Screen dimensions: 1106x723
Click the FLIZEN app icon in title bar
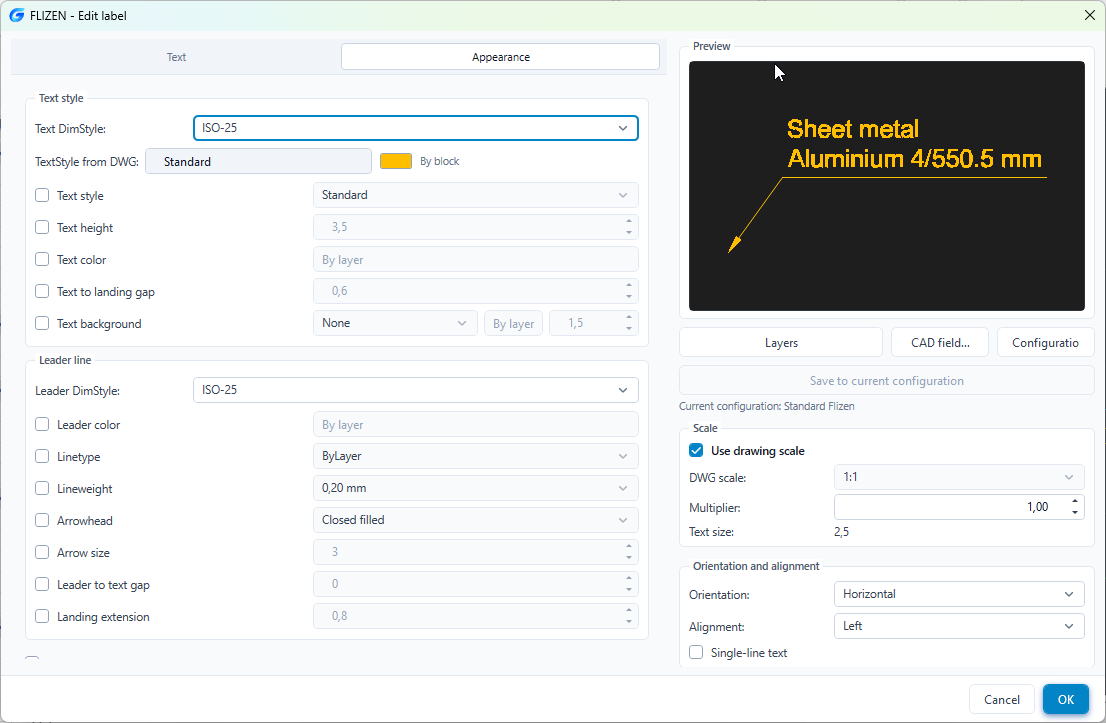16,16
